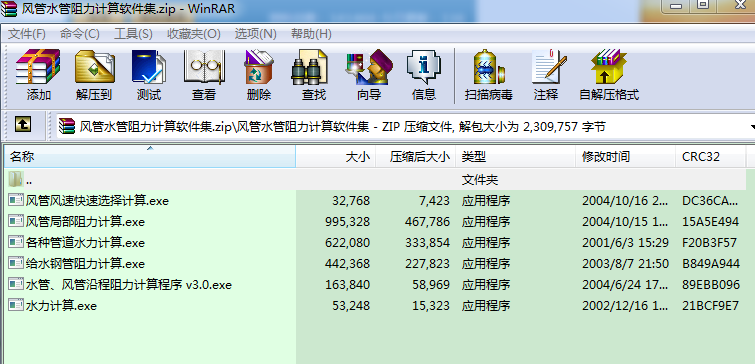Image resolution: width=755 pixels, height=364 pixels.
Task: Select file 给水钢管阻力计算.exe
Action: (x=85, y=263)
